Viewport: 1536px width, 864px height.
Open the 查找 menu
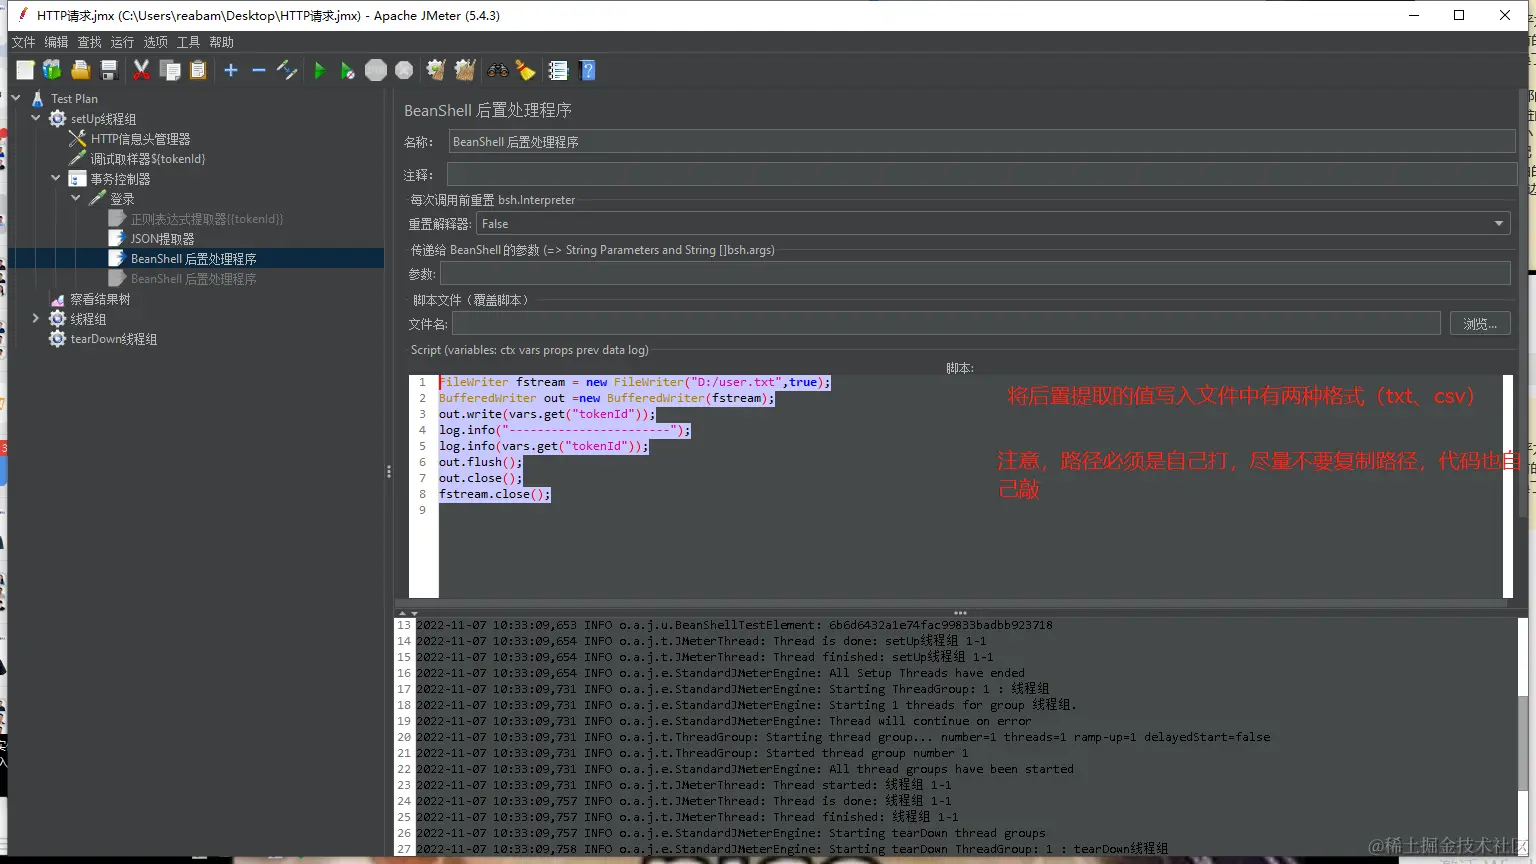coord(89,42)
